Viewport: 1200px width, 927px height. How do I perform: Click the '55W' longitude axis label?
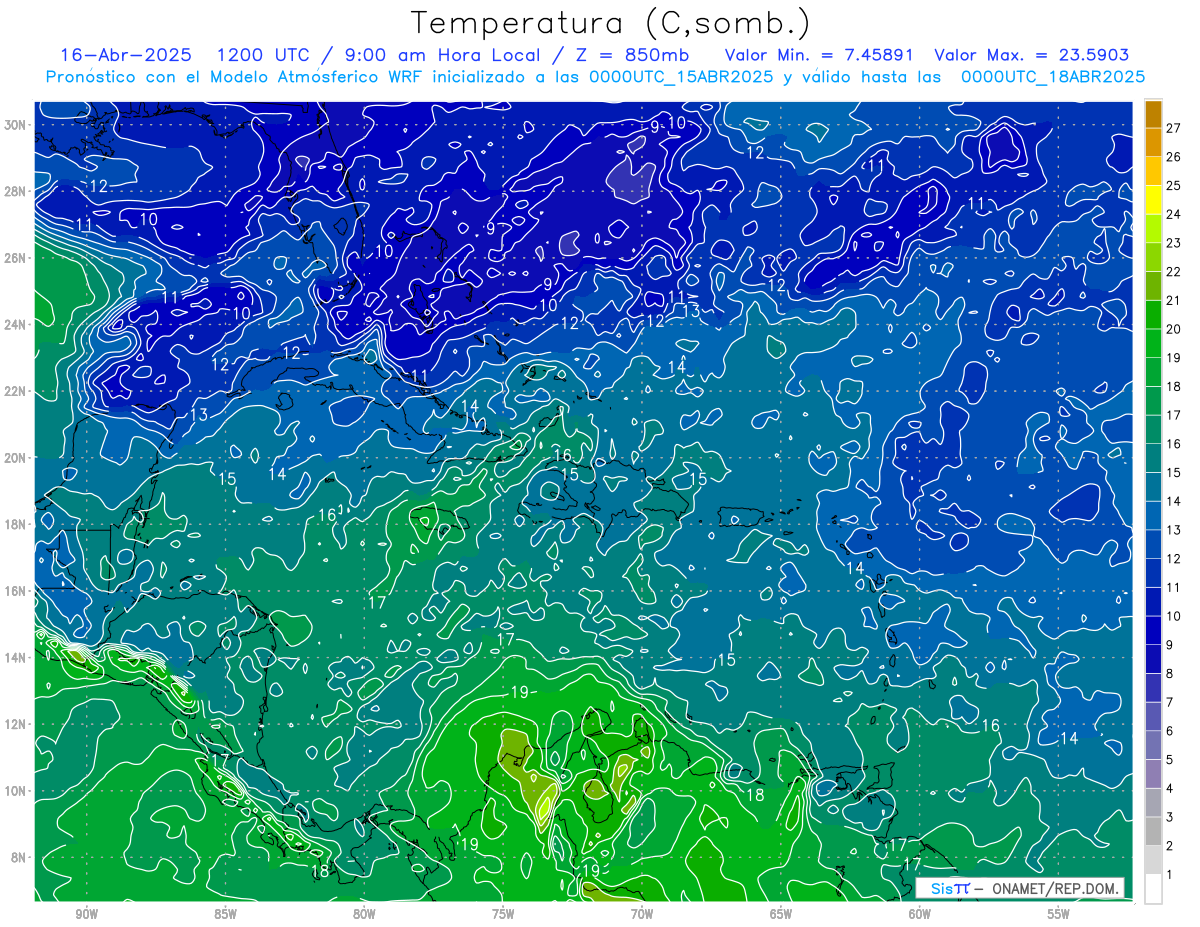[x=1059, y=914]
